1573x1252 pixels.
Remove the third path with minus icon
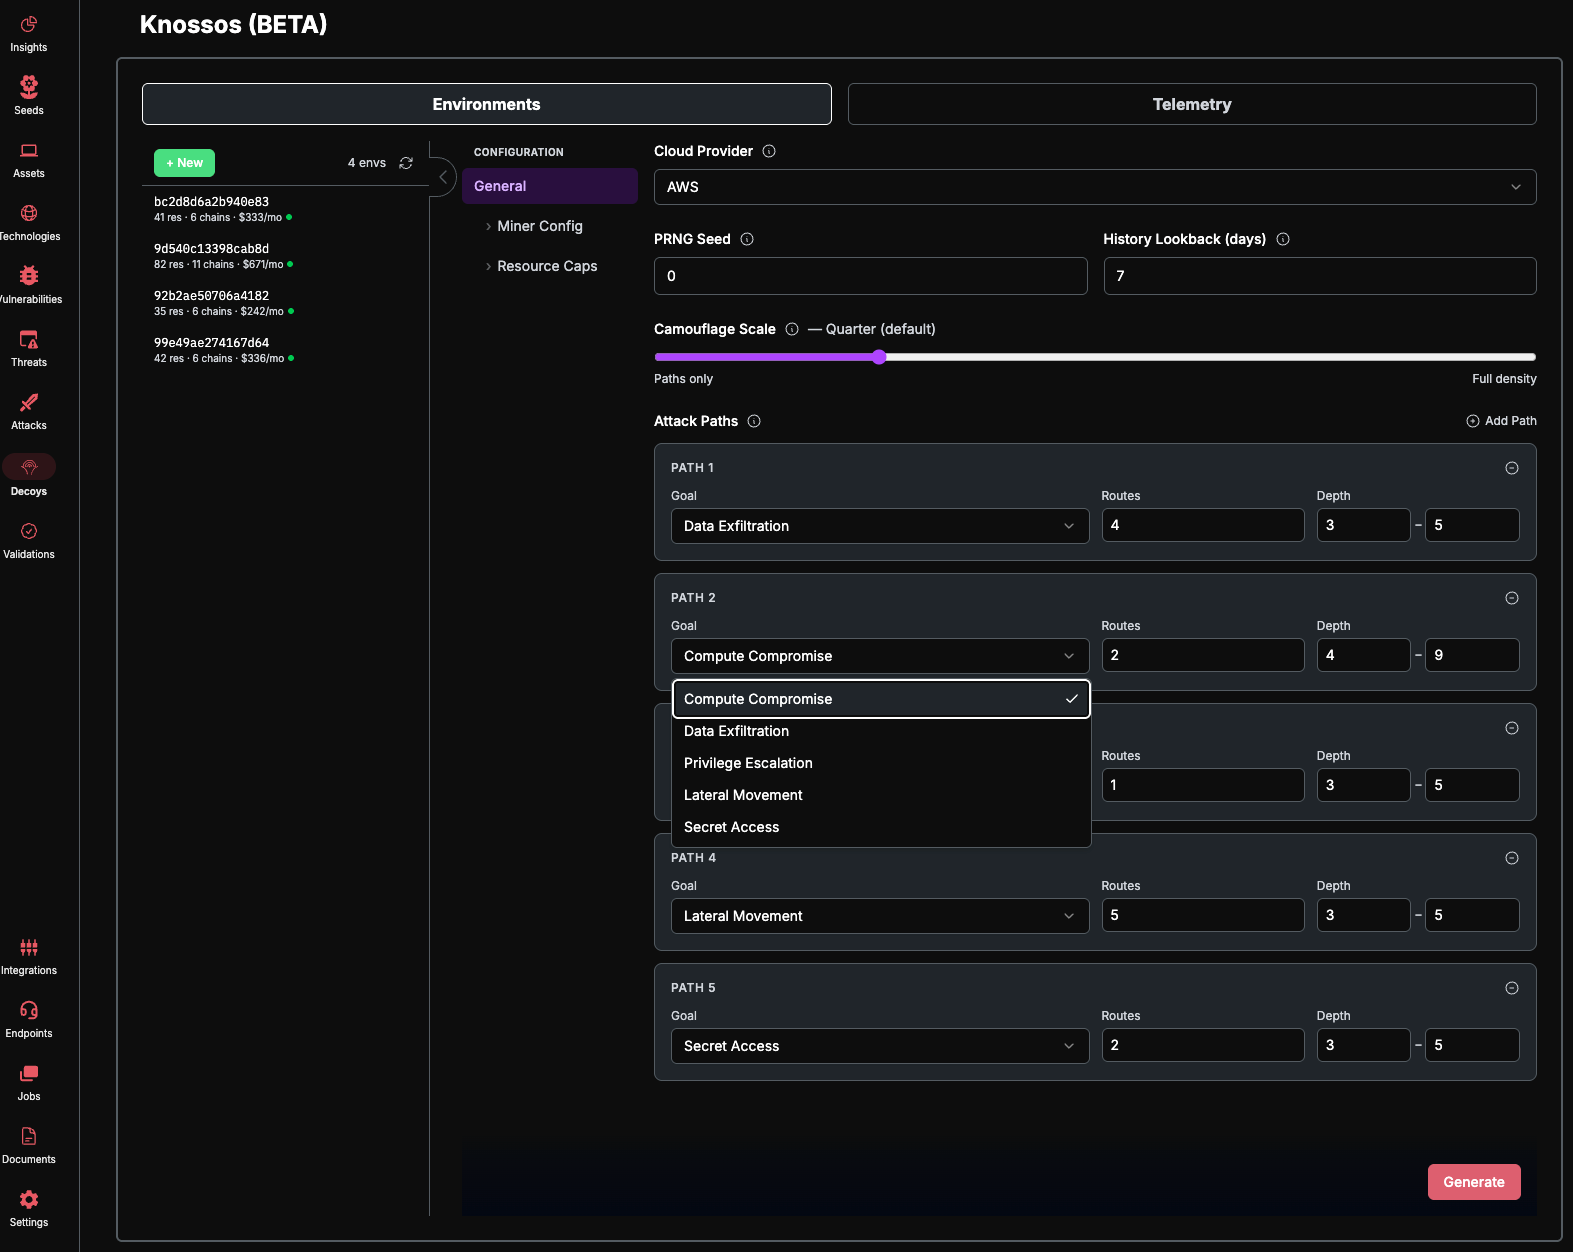(x=1512, y=728)
